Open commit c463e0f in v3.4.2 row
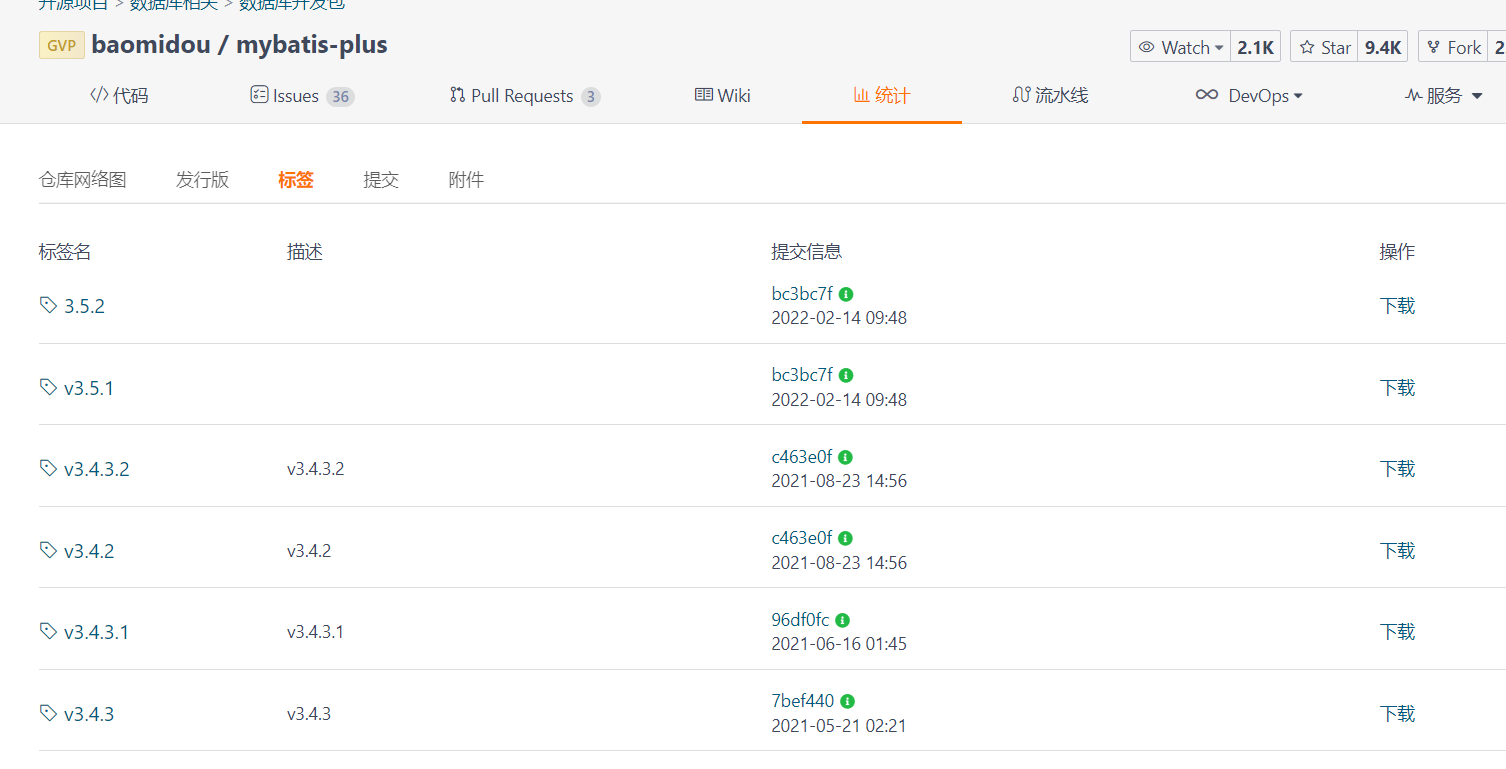The height and width of the screenshot is (769, 1506). (x=801, y=538)
